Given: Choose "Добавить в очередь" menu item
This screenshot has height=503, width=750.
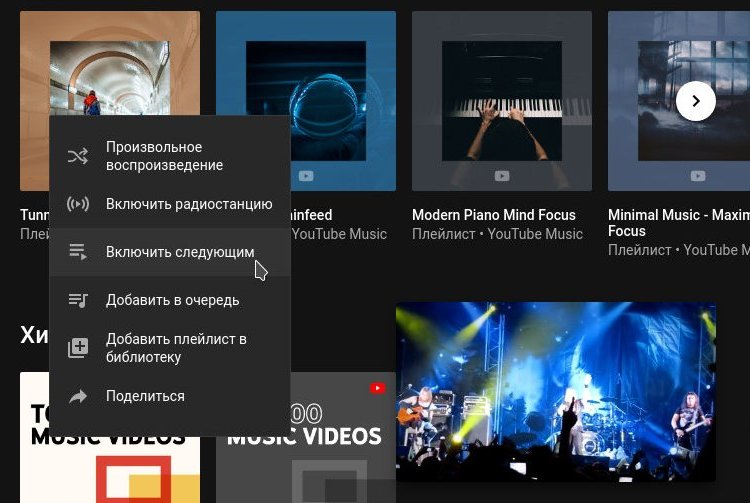Looking at the screenshot, I should coord(170,300).
